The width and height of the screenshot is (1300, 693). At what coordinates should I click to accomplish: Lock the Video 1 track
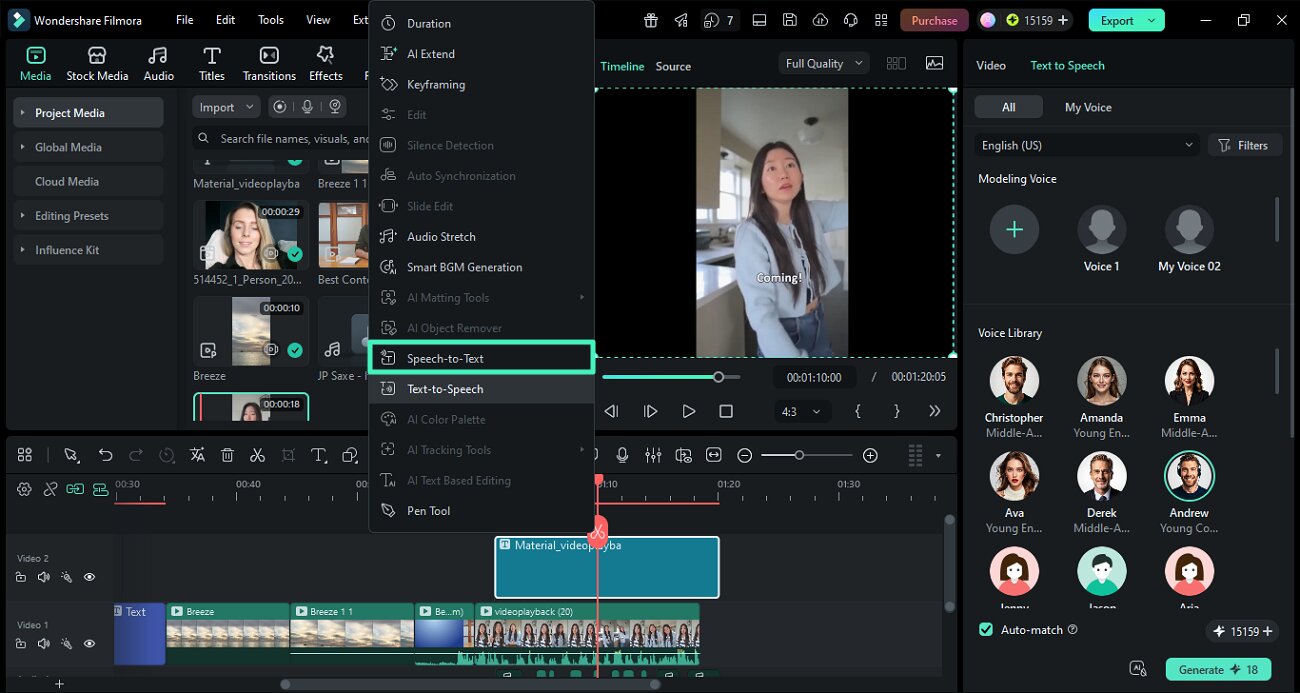tap(20, 644)
